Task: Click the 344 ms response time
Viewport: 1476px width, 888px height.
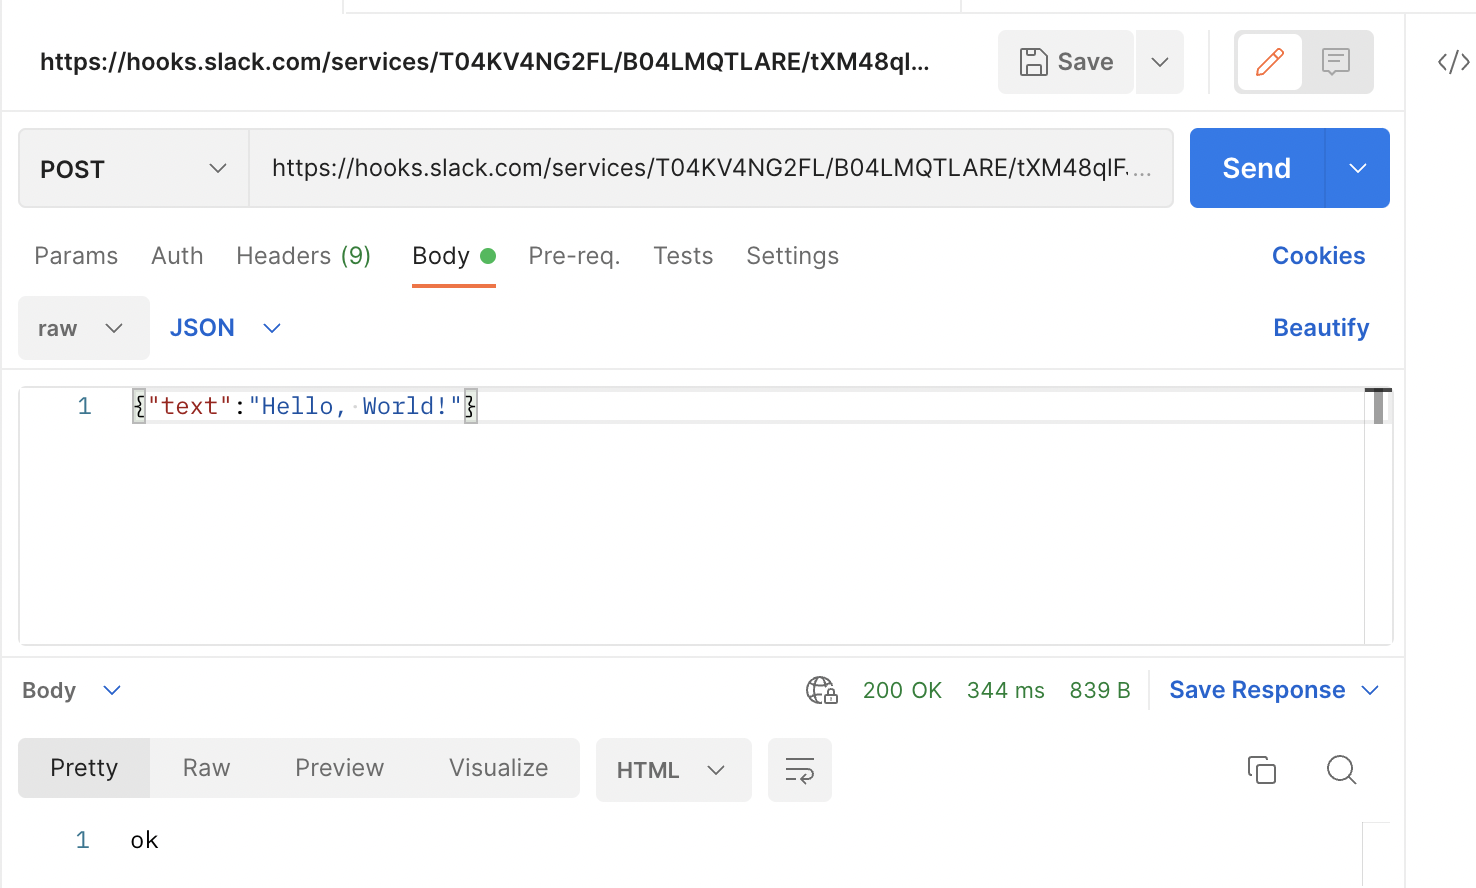Action: [x=1005, y=690]
